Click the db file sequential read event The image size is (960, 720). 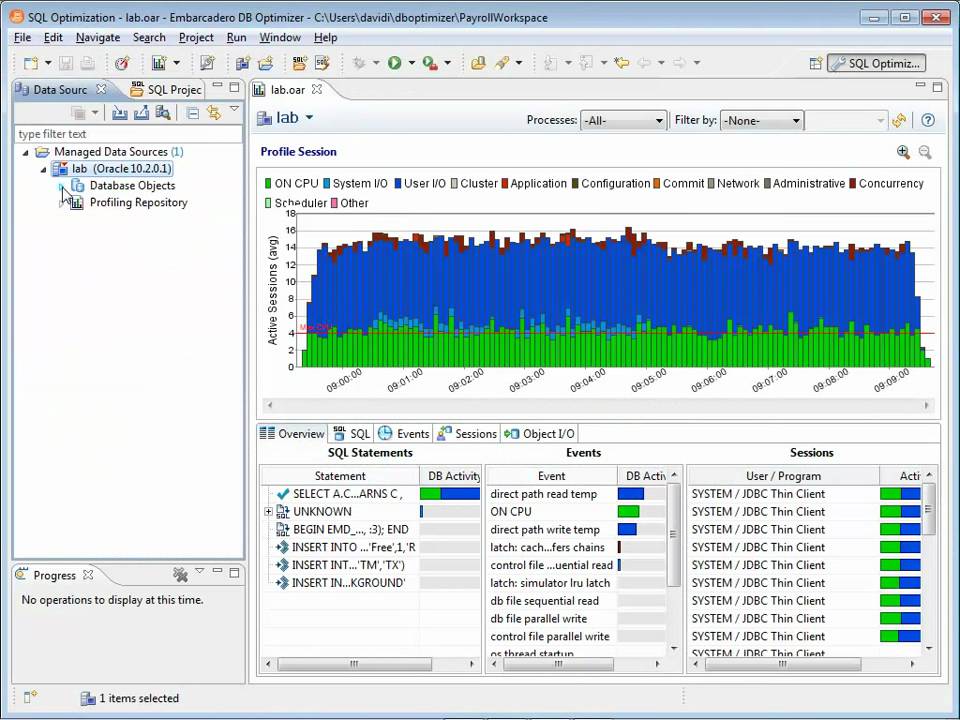coord(544,601)
